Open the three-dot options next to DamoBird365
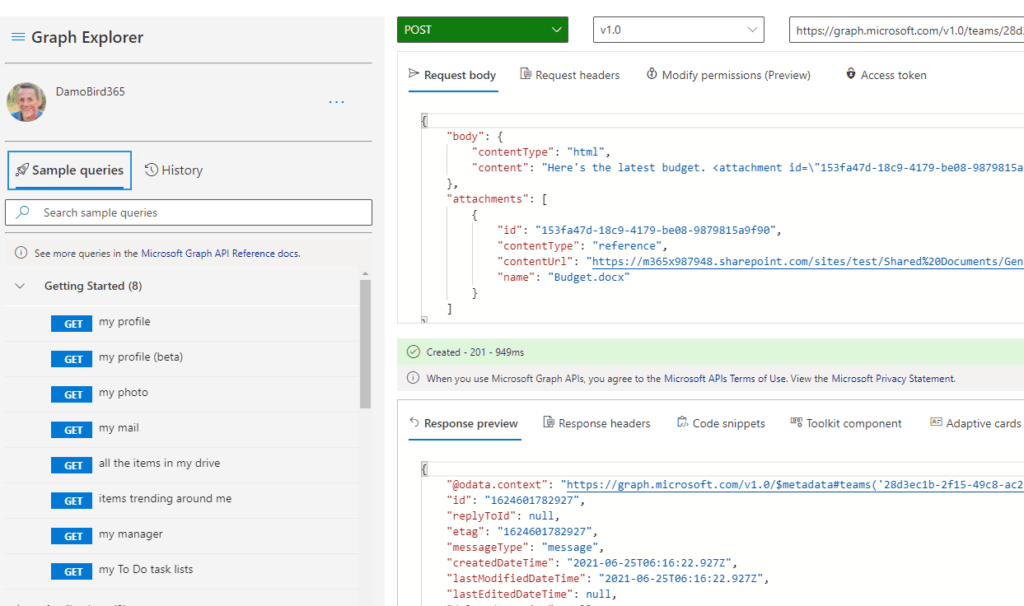Viewport: 1024px width, 606px height. click(336, 102)
